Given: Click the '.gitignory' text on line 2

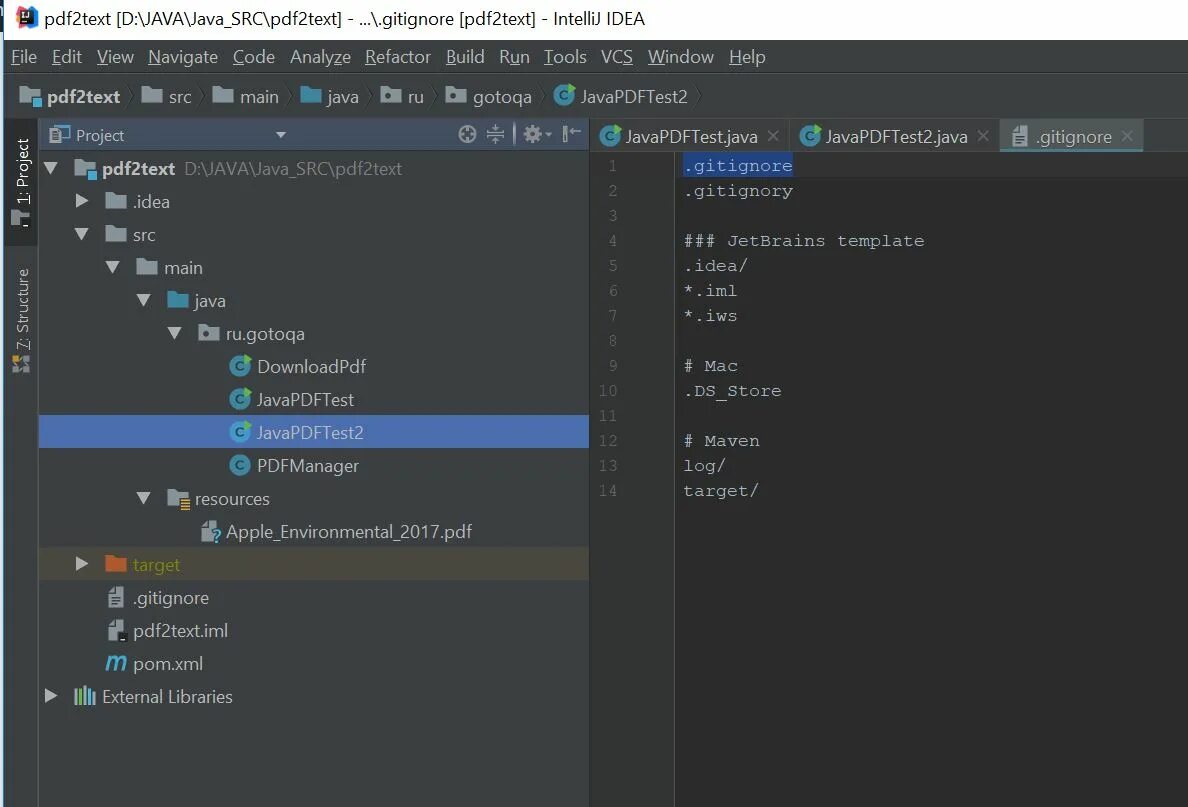Looking at the screenshot, I should click(x=738, y=191).
